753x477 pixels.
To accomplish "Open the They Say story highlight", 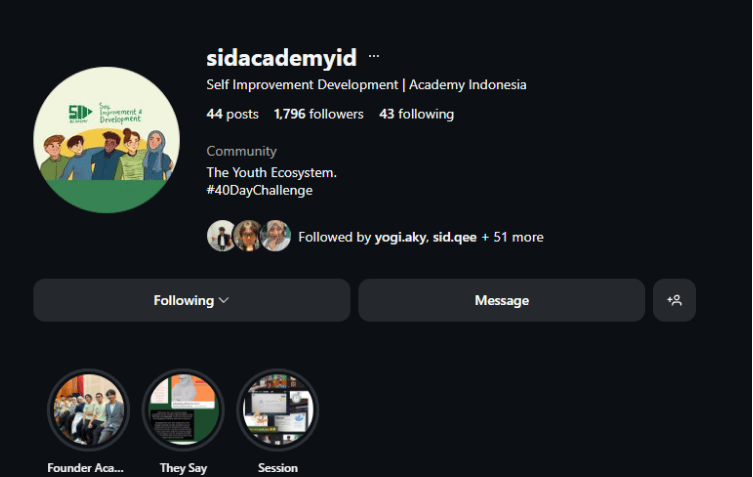I will point(183,410).
